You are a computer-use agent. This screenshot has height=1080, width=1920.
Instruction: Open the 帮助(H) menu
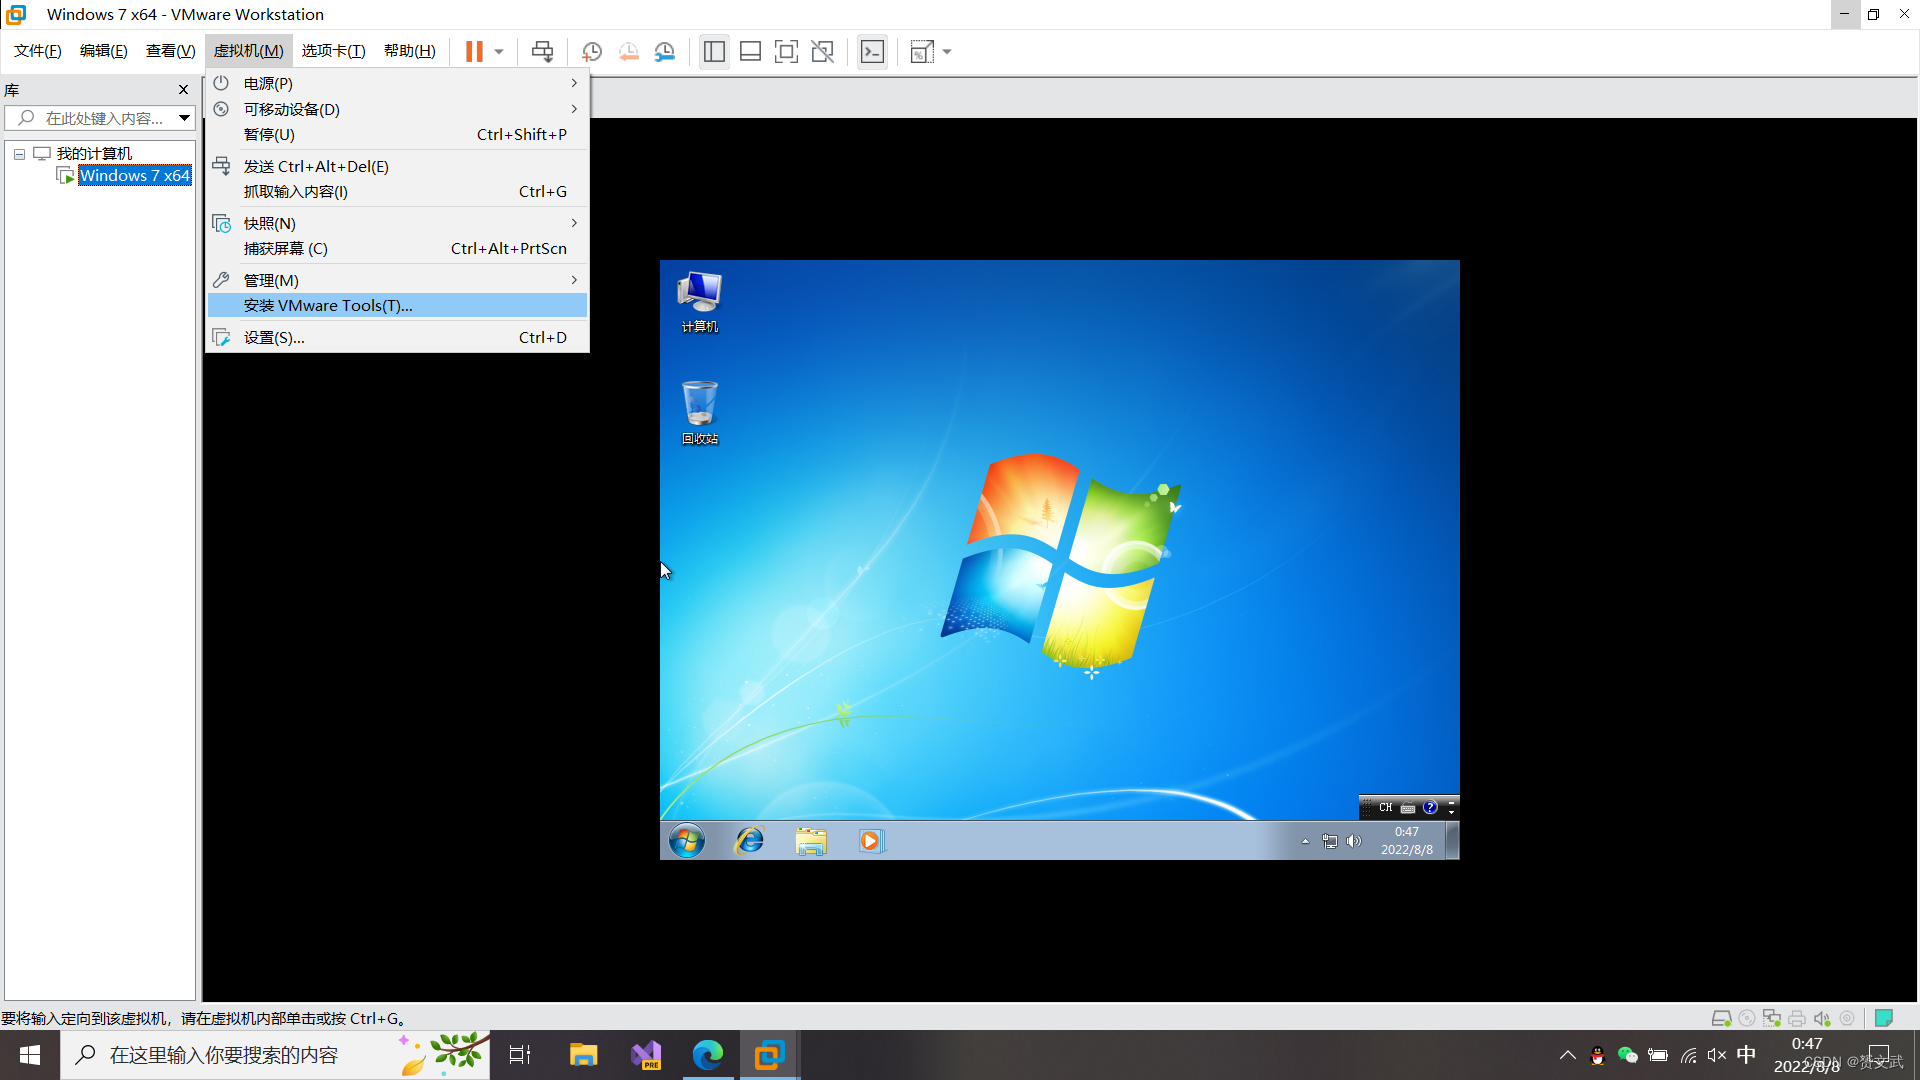pyautogui.click(x=409, y=51)
